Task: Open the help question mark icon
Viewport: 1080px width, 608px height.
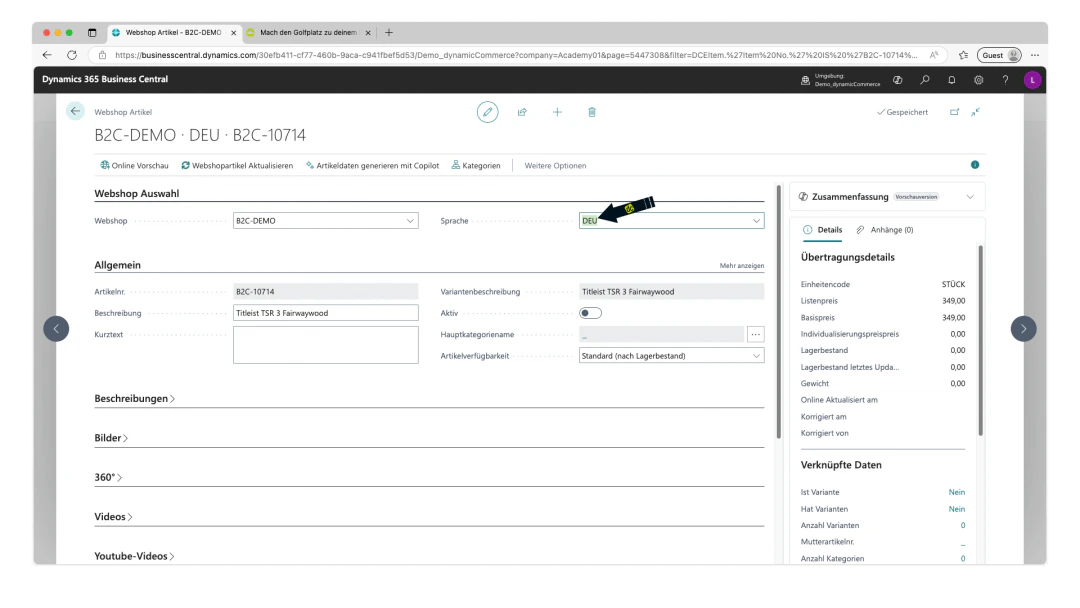Action: [1005, 80]
